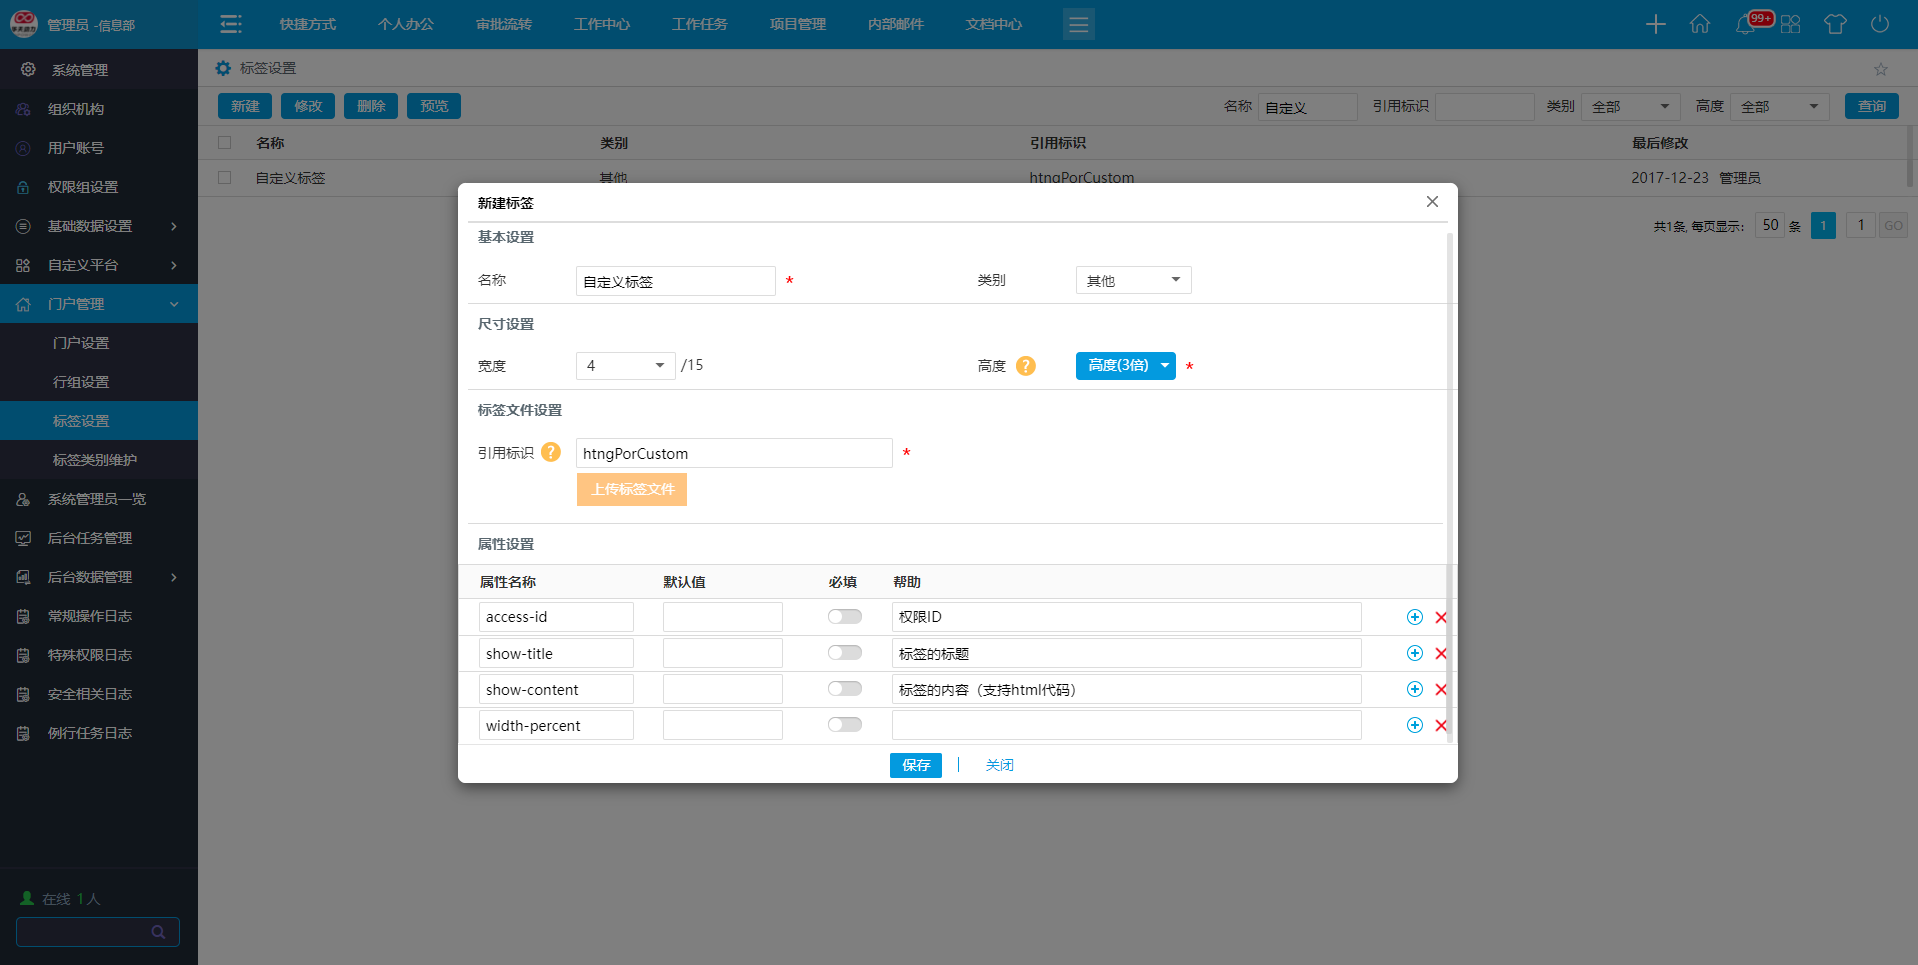Click the 上传标签文件 upload button
Viewport: 1918px width, 965px height.
click(632, 490)
